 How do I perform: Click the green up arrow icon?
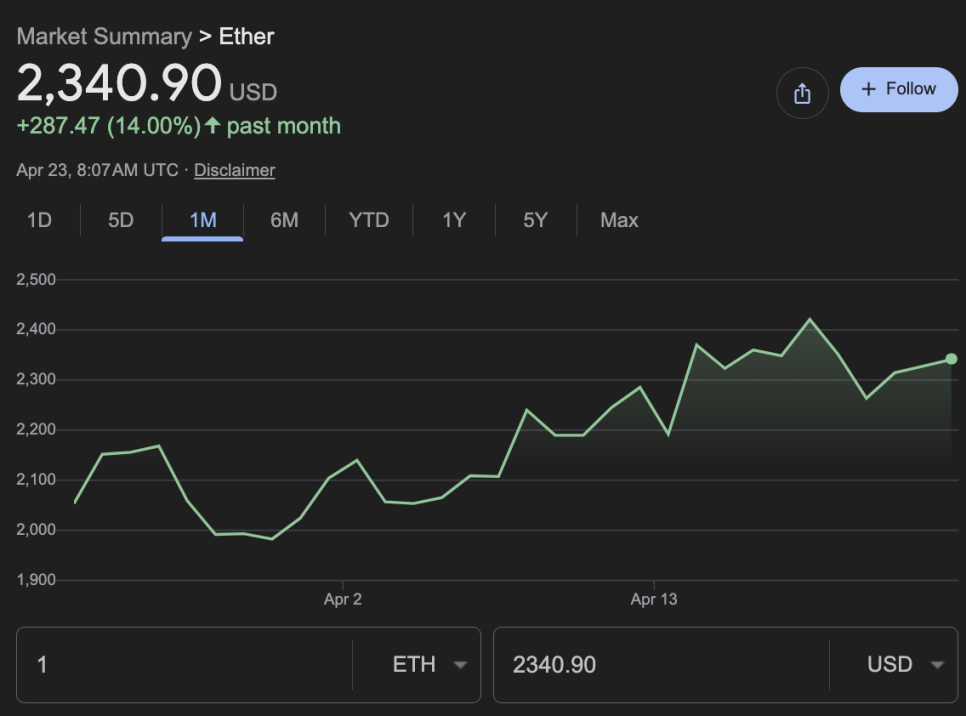pos(212,126)
